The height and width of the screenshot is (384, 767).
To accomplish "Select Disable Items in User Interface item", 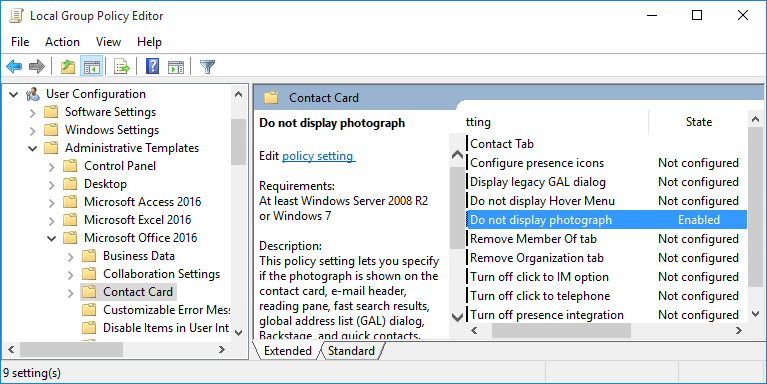I will click(166, 328).
